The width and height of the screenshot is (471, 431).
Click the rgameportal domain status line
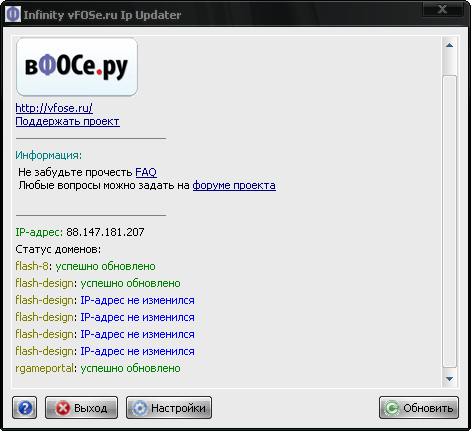click(x=98, y=368)
